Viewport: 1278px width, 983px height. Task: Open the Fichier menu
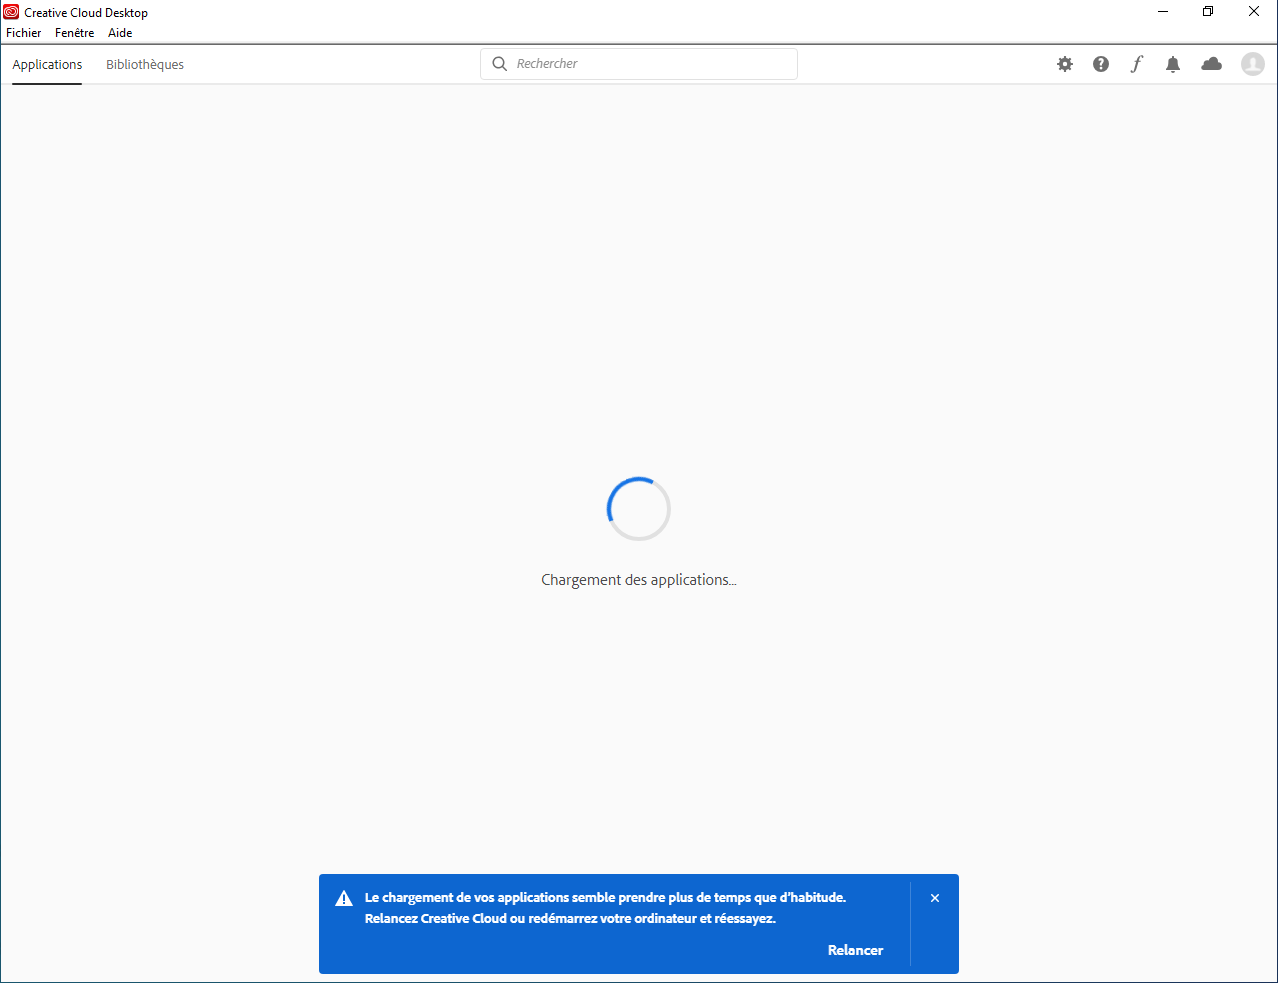click(24, 33)
